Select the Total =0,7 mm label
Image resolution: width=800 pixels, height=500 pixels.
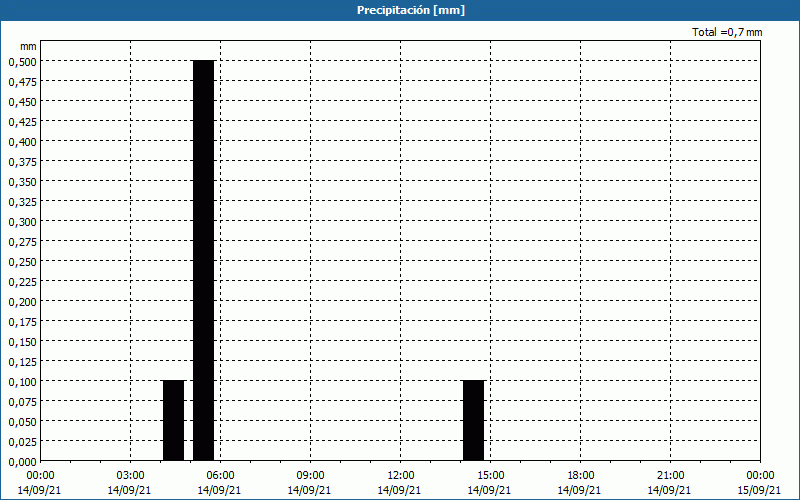[727, 32]
